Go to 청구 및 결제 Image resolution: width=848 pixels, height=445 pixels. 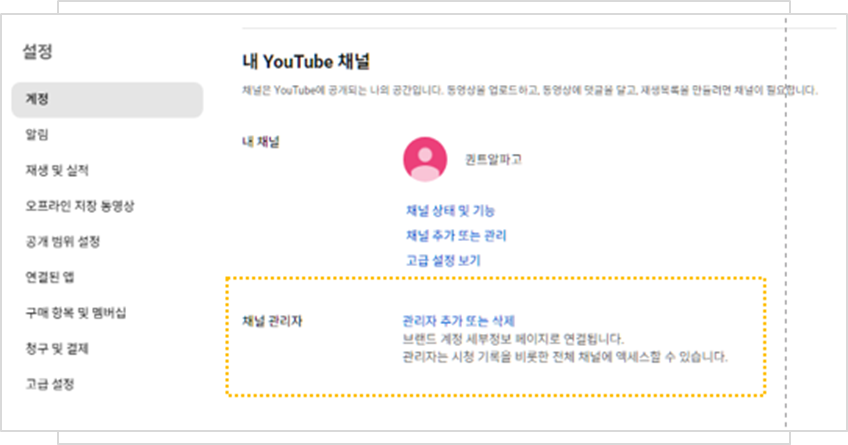pos(57,349)
